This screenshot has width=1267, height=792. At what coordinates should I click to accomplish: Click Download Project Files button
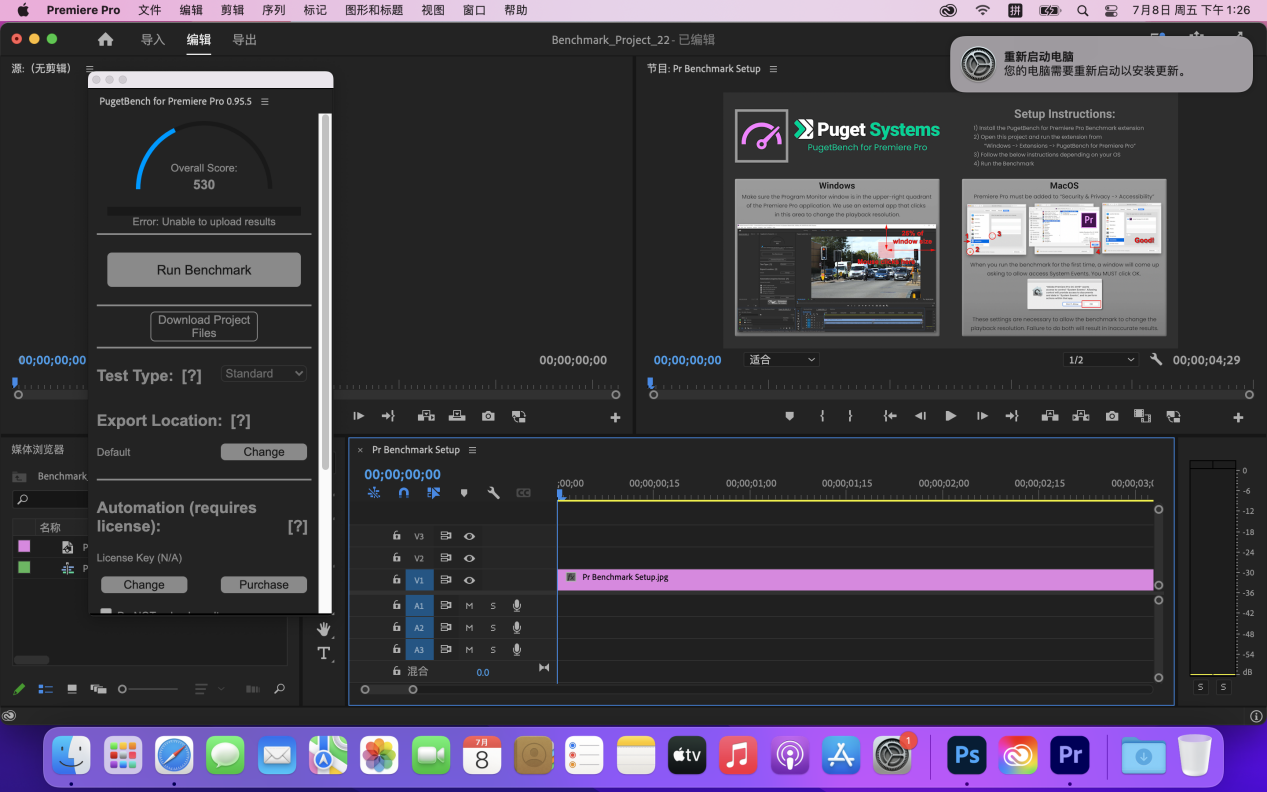(x=204, y=326)
